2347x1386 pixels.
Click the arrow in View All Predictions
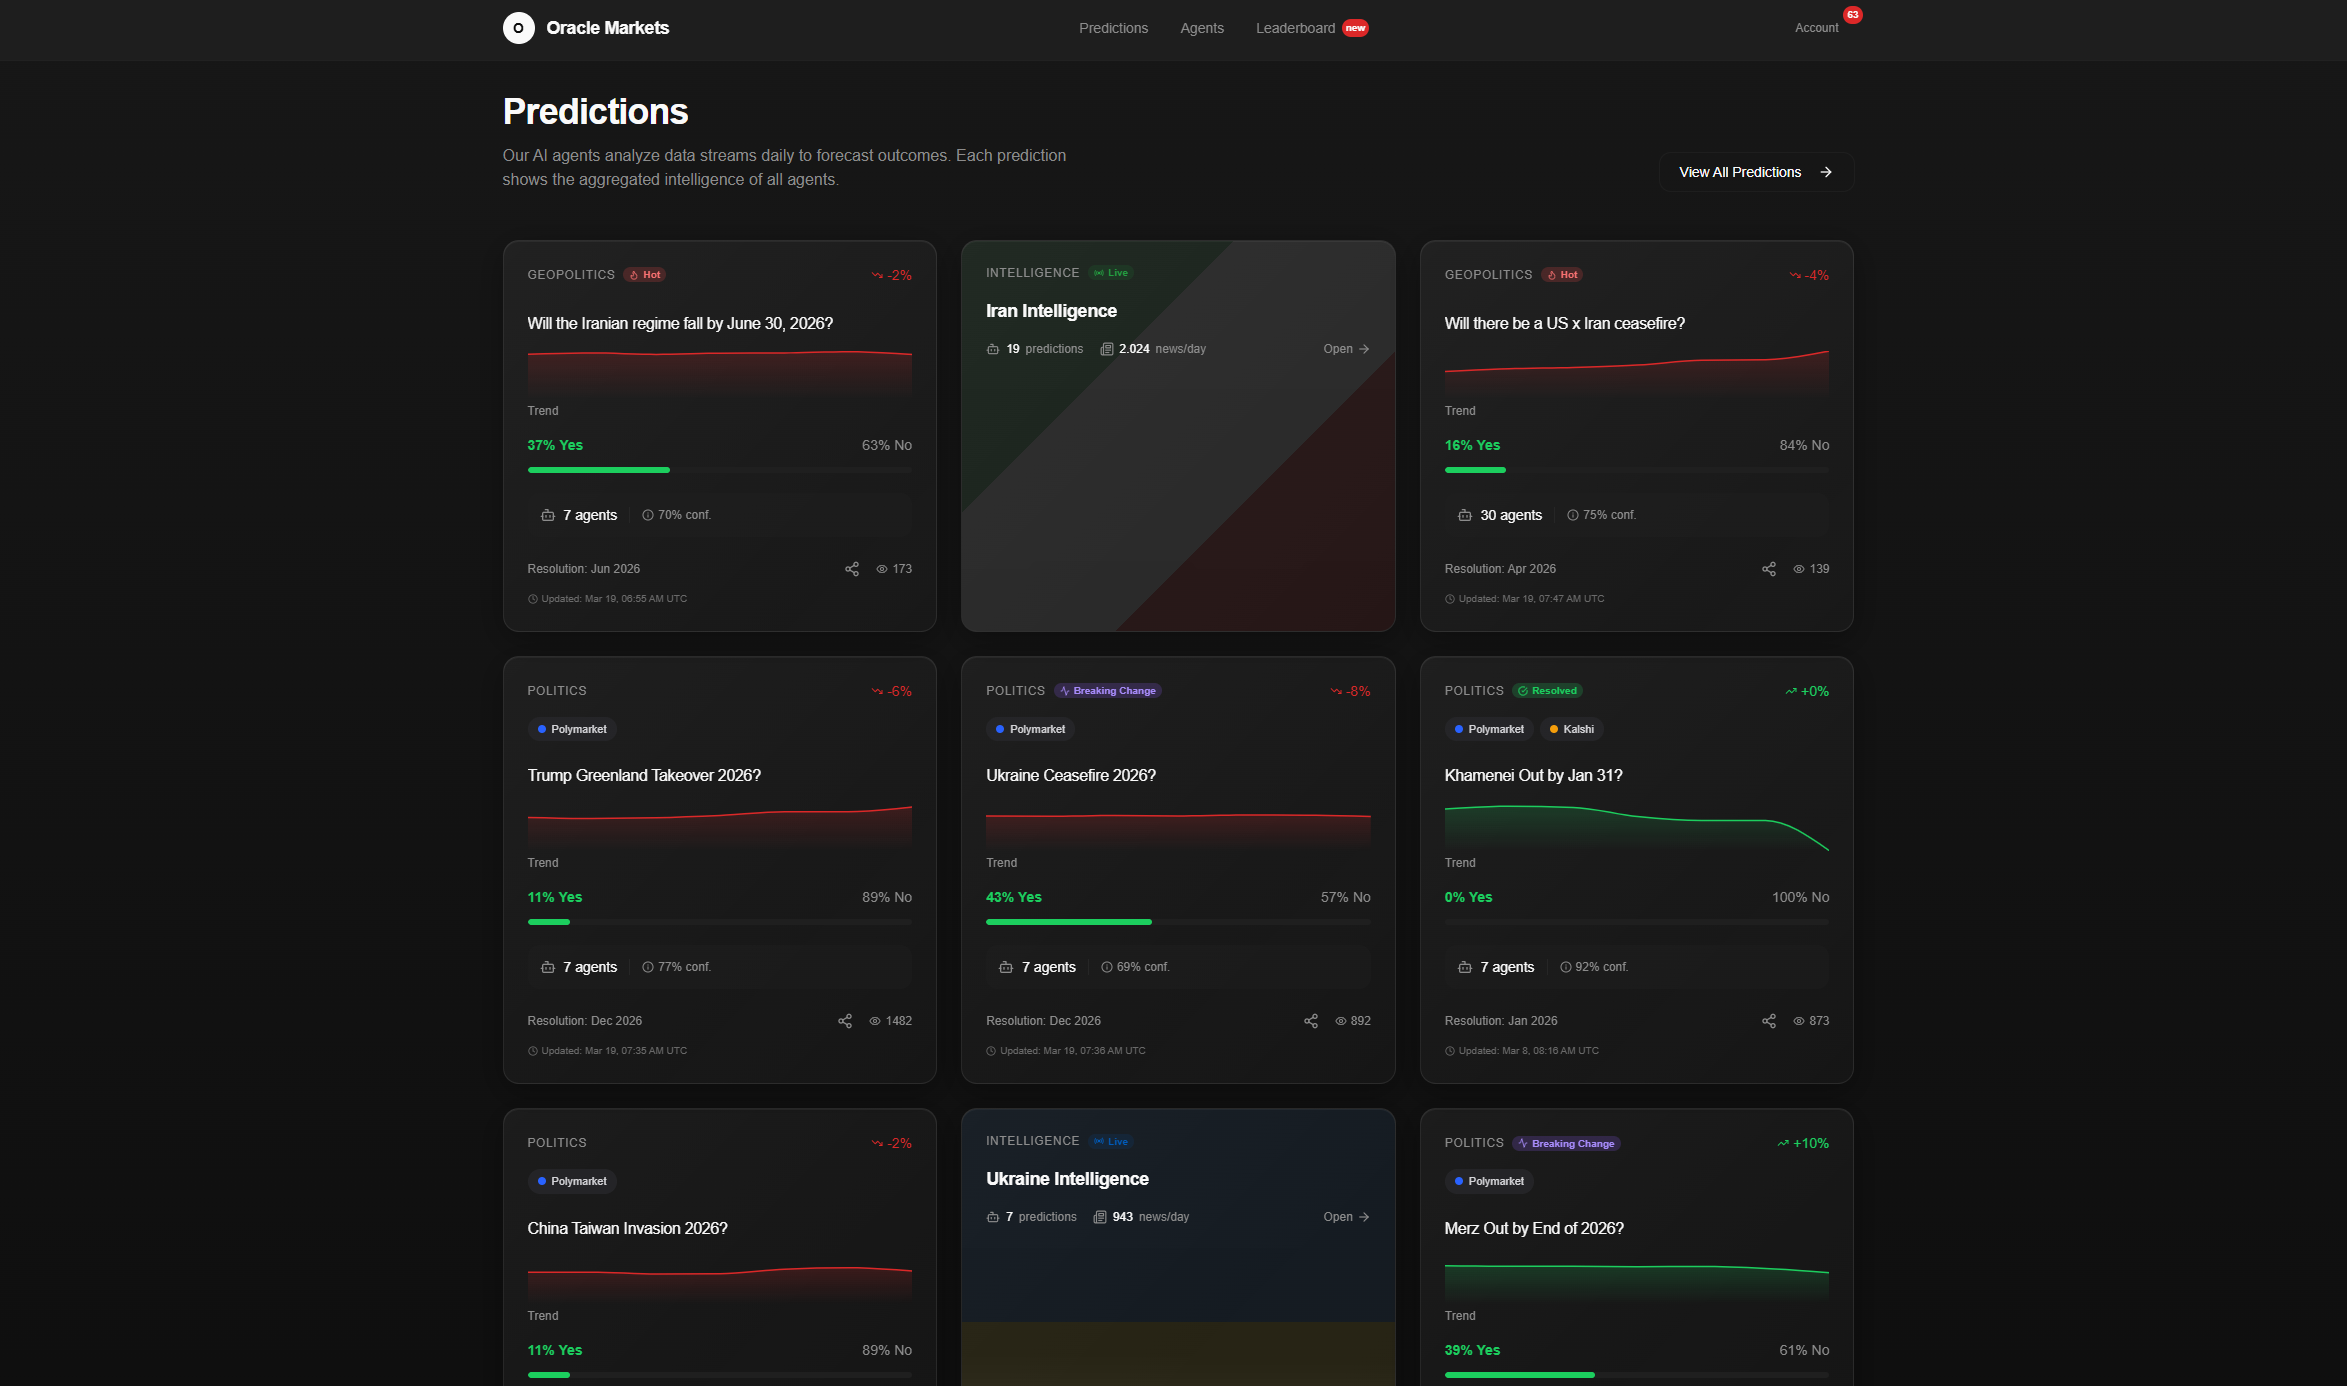pos(1826,172)
